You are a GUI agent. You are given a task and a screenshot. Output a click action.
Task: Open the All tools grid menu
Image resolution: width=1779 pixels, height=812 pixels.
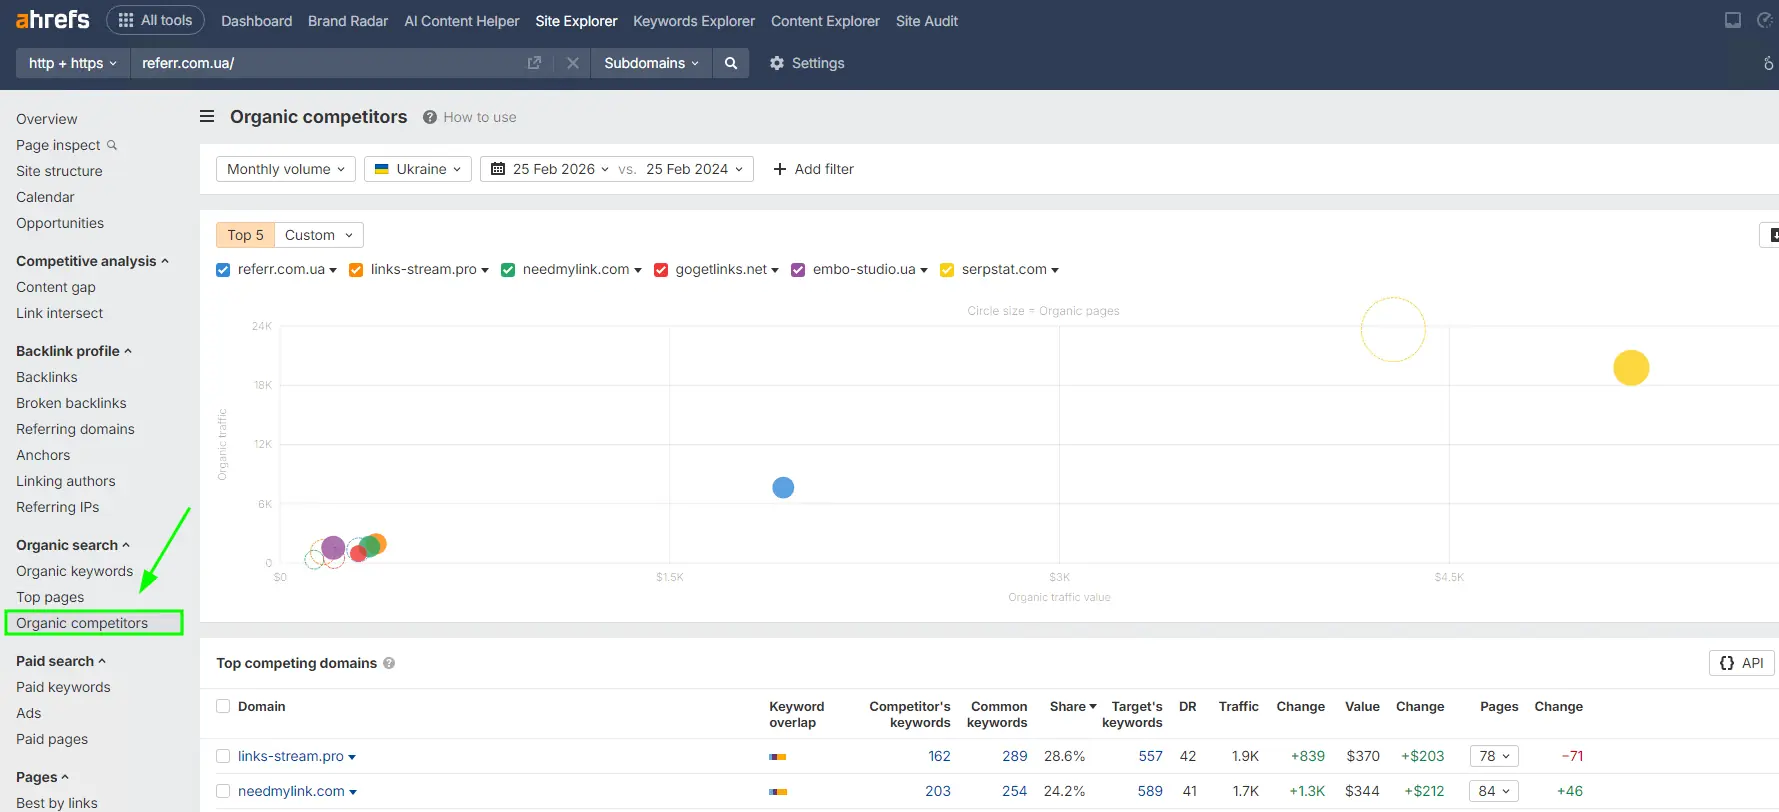point(155,20)
